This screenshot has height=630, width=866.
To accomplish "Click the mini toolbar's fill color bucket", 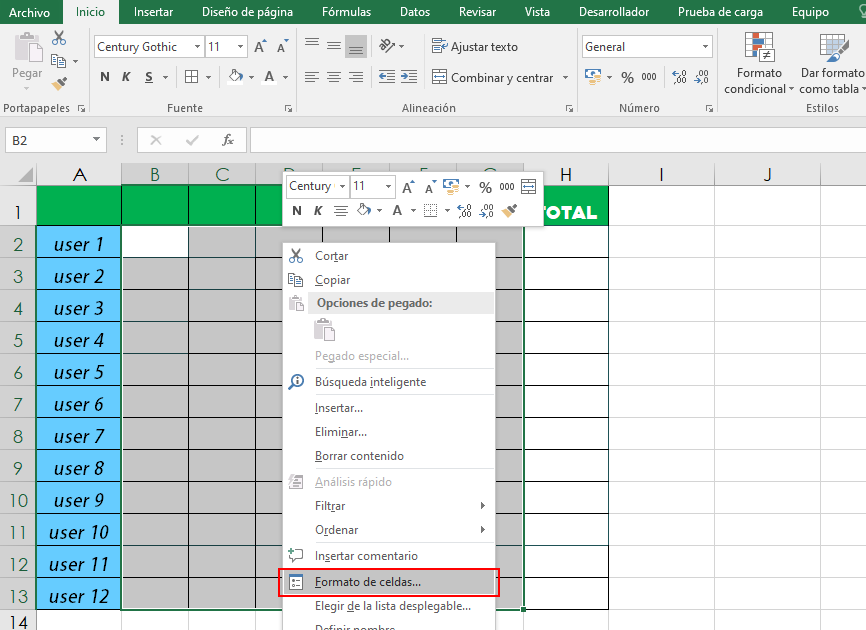I will (x=364, y=210).
